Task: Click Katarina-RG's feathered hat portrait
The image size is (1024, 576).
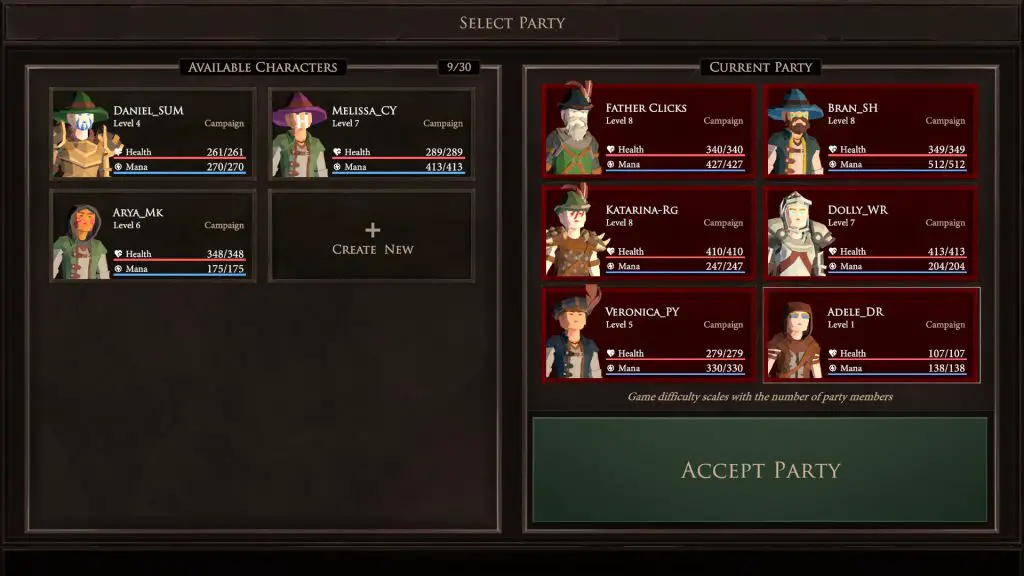Action: pyautogui.click(x=573, y=232)
